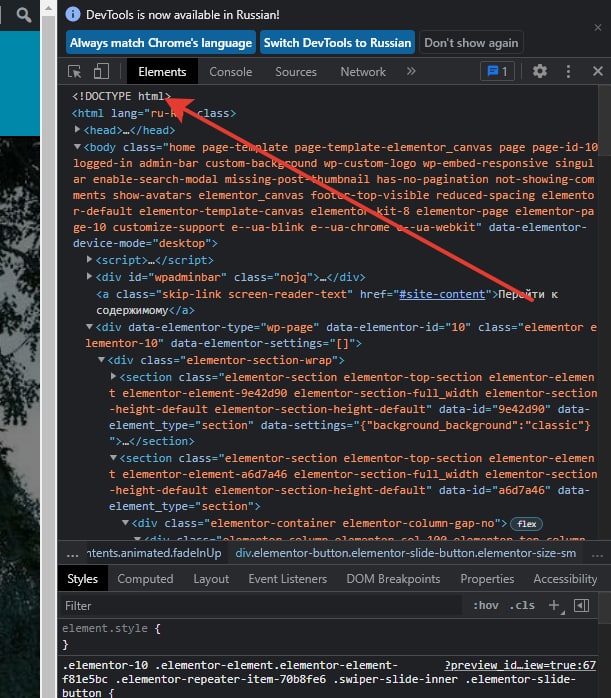The image size is (611, 698).
Task: Click the page scrollbar up arrow
Action: pyautogui.click(x=49, y=8)
